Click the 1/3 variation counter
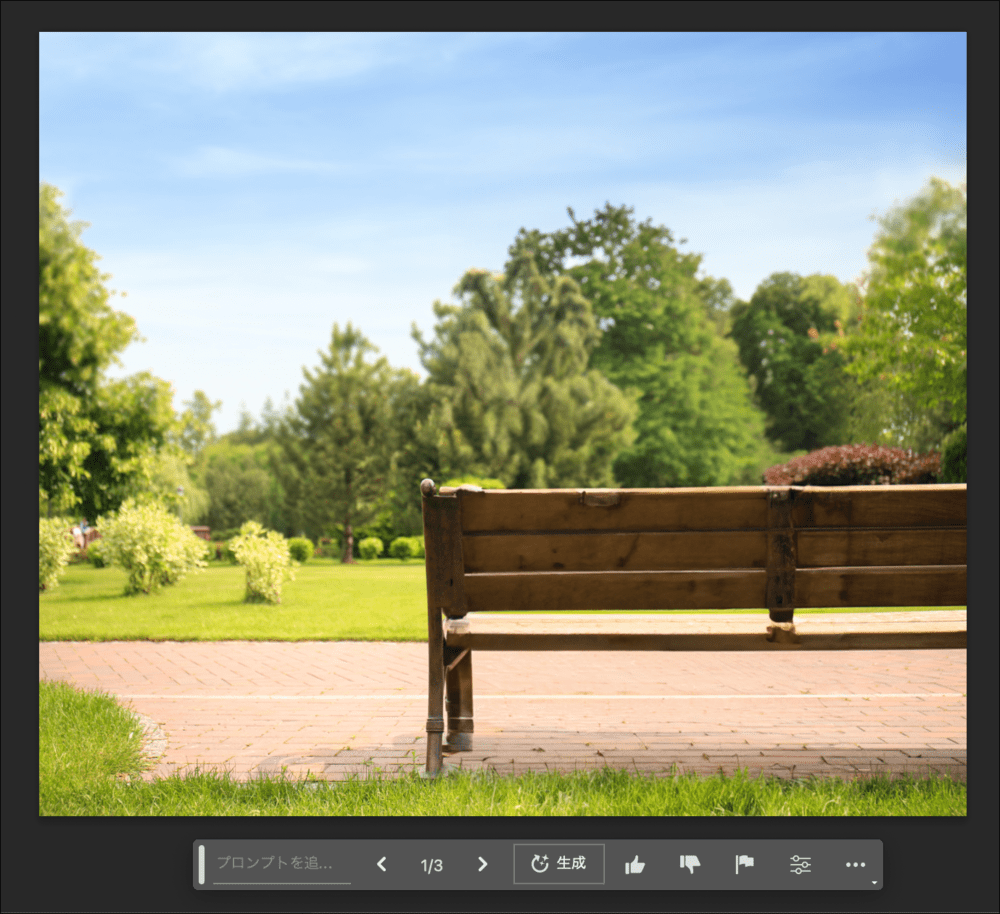Image resolution: width=1000 pixels, height=914 pixels. (432, 866)
